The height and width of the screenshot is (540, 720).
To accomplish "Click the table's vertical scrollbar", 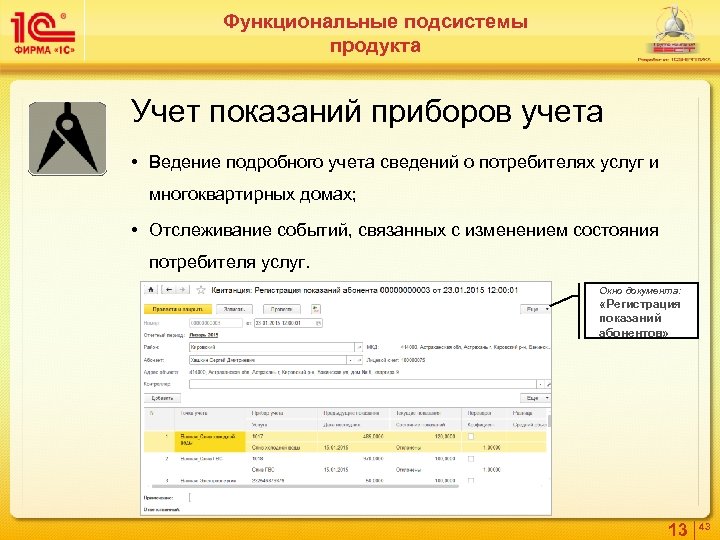I will pos(549,420).
